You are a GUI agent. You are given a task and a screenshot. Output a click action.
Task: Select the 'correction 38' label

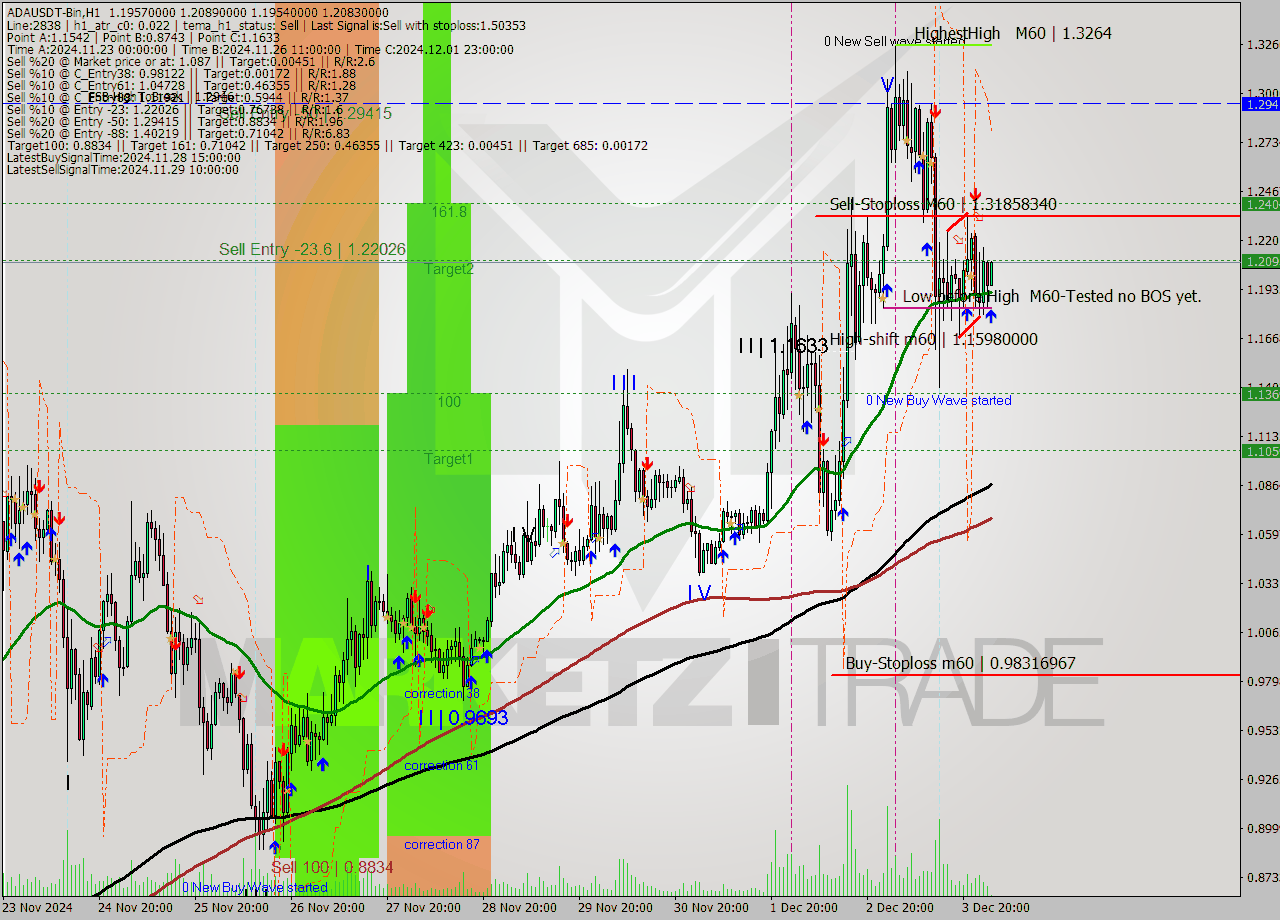[x=442, y=693]
